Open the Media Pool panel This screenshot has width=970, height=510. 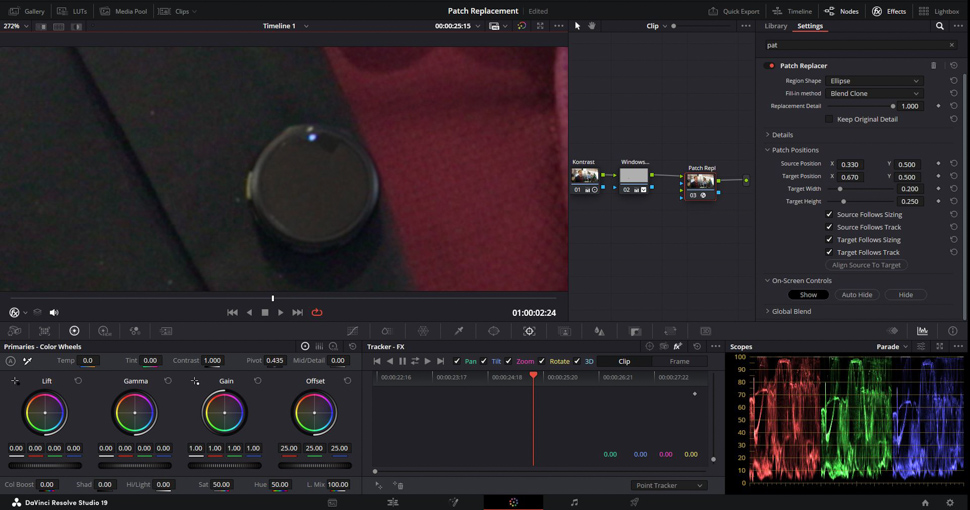point(124,11)
